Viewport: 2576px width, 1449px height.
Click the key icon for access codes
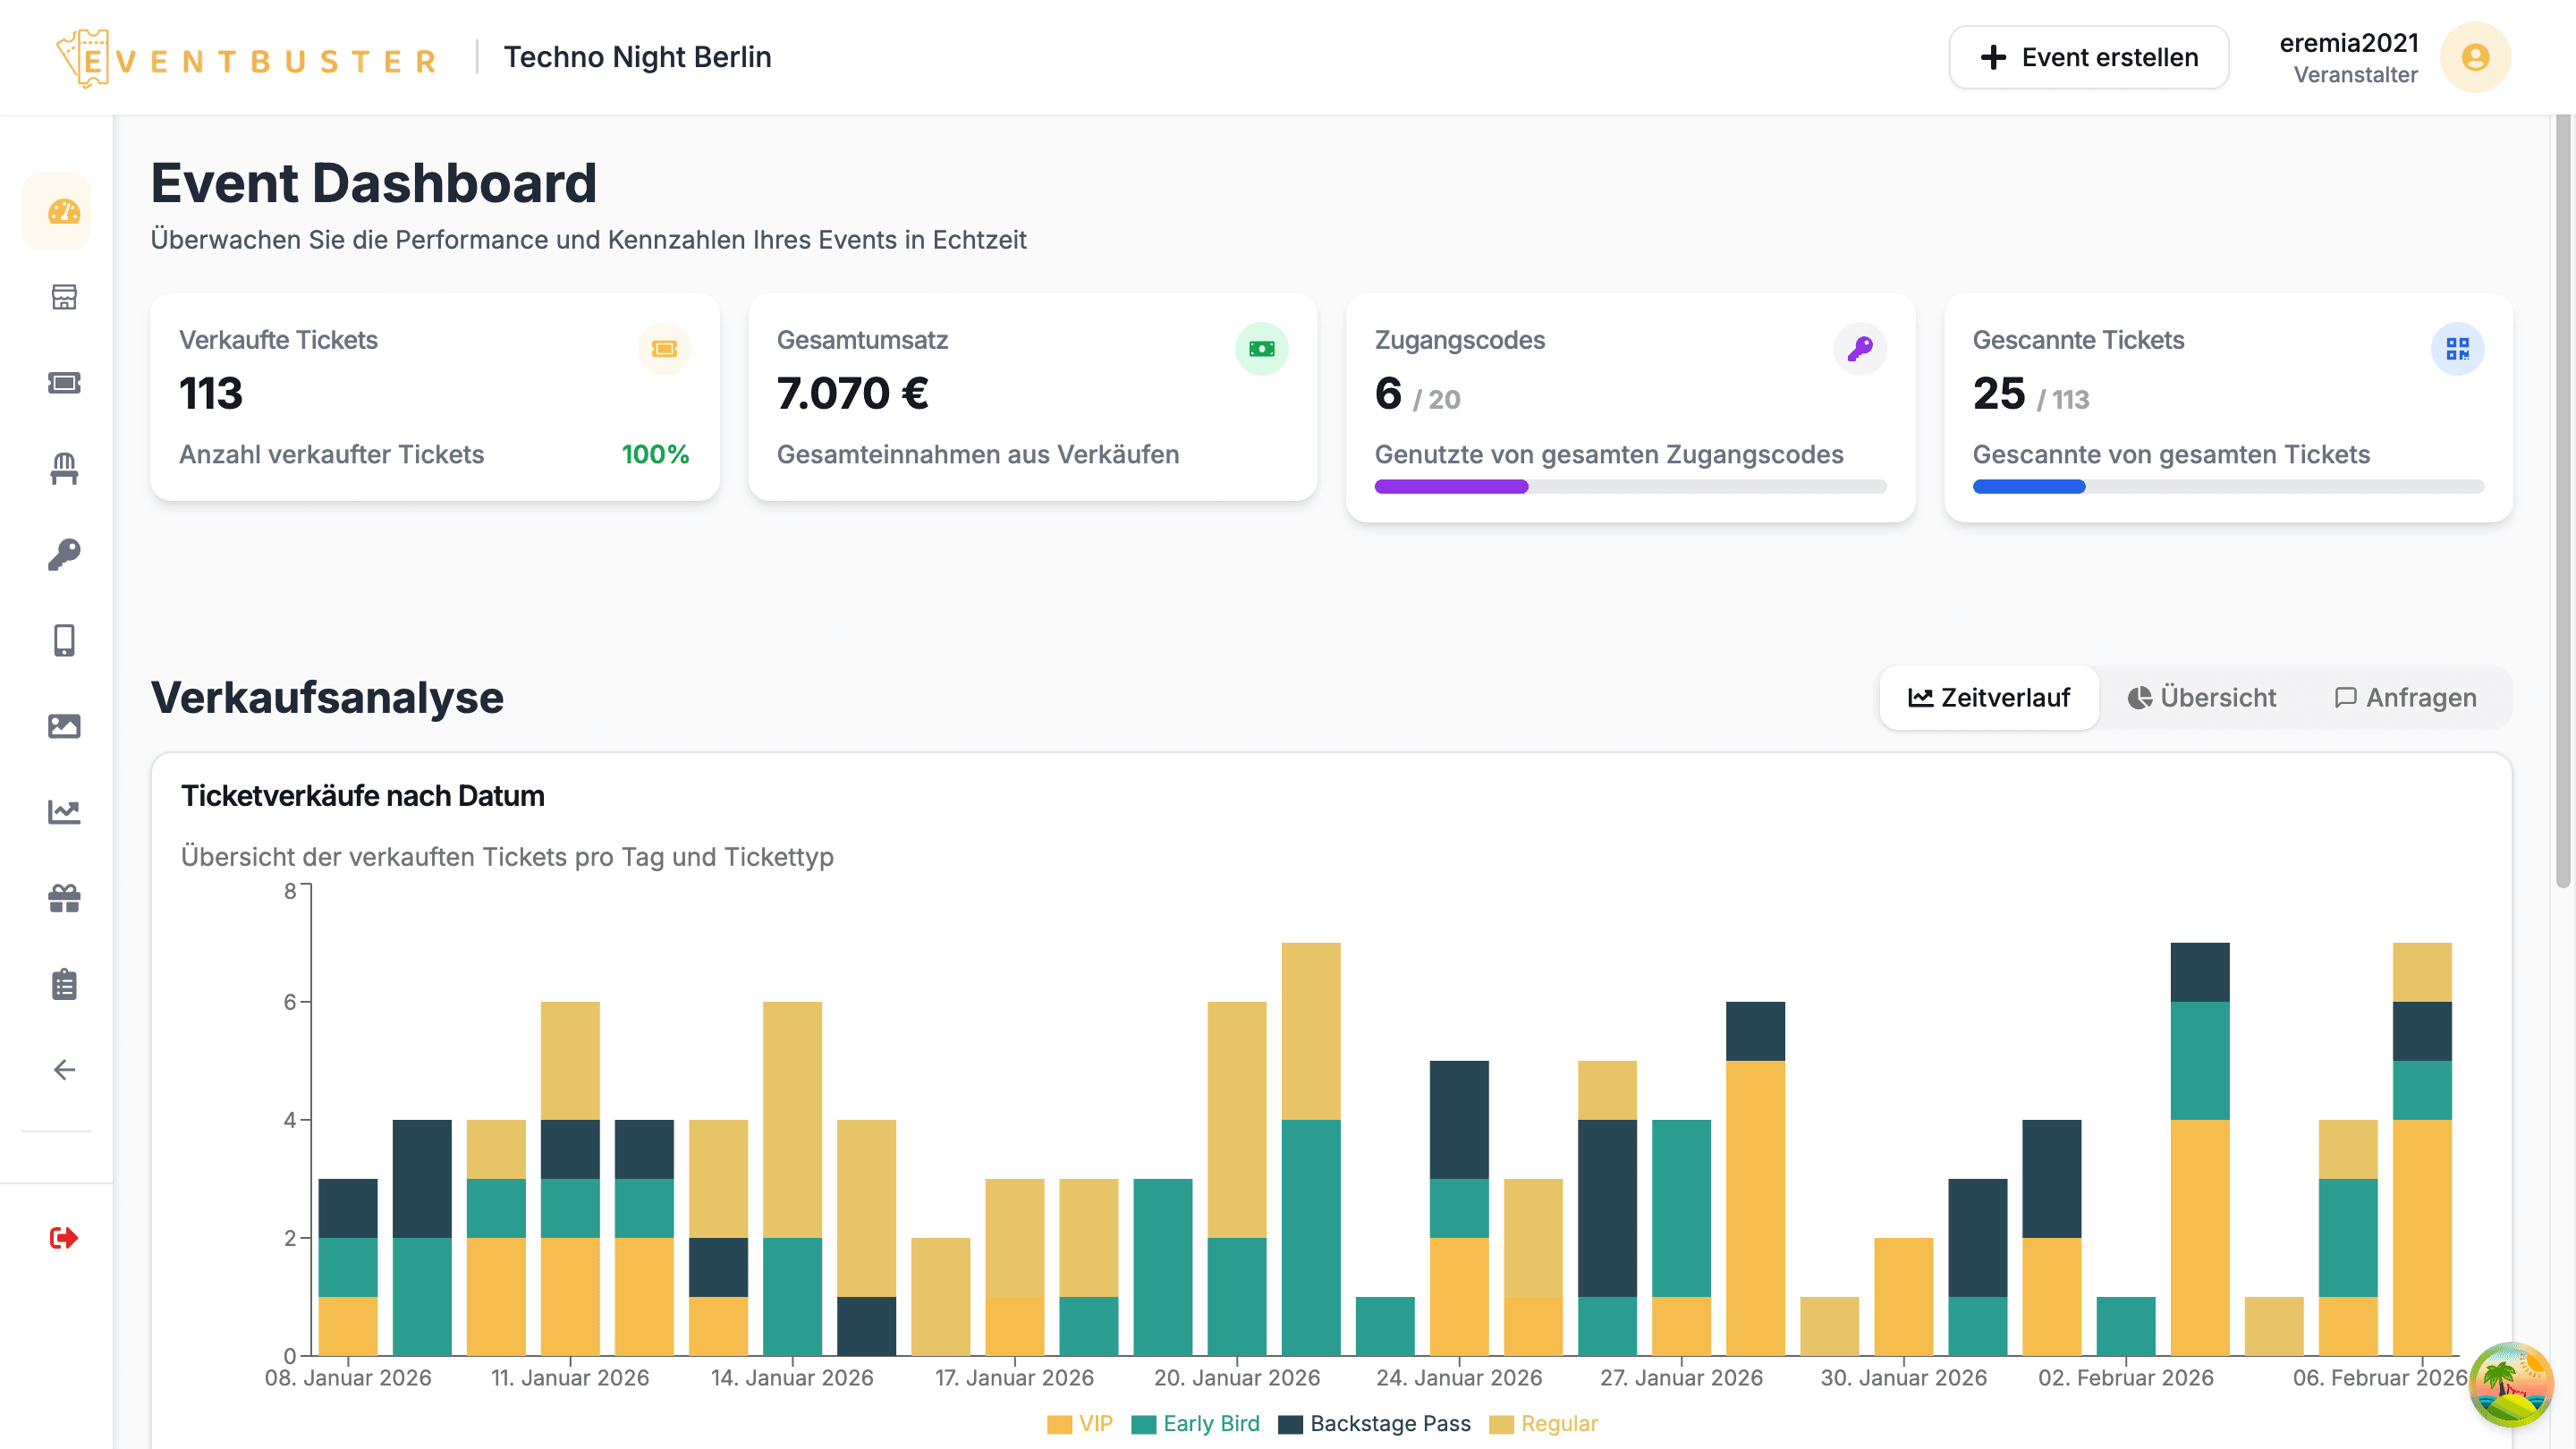coord(64,555)
